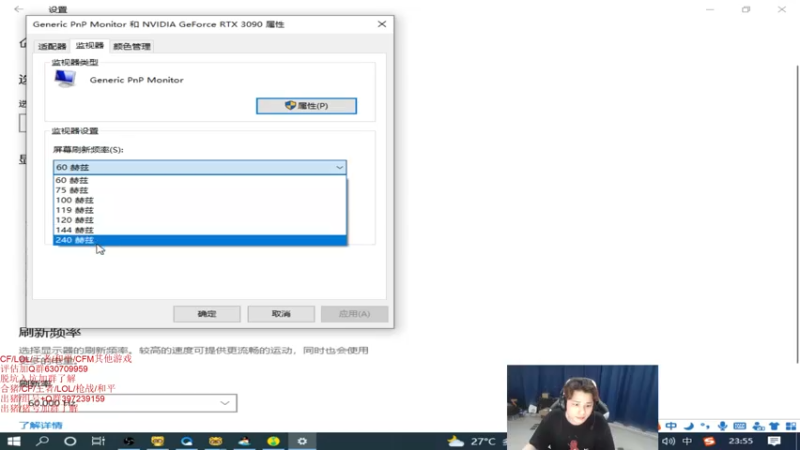Click the volume speaker tray icon
This screenshot has height=450, width=800.
(x=668, y=441)
